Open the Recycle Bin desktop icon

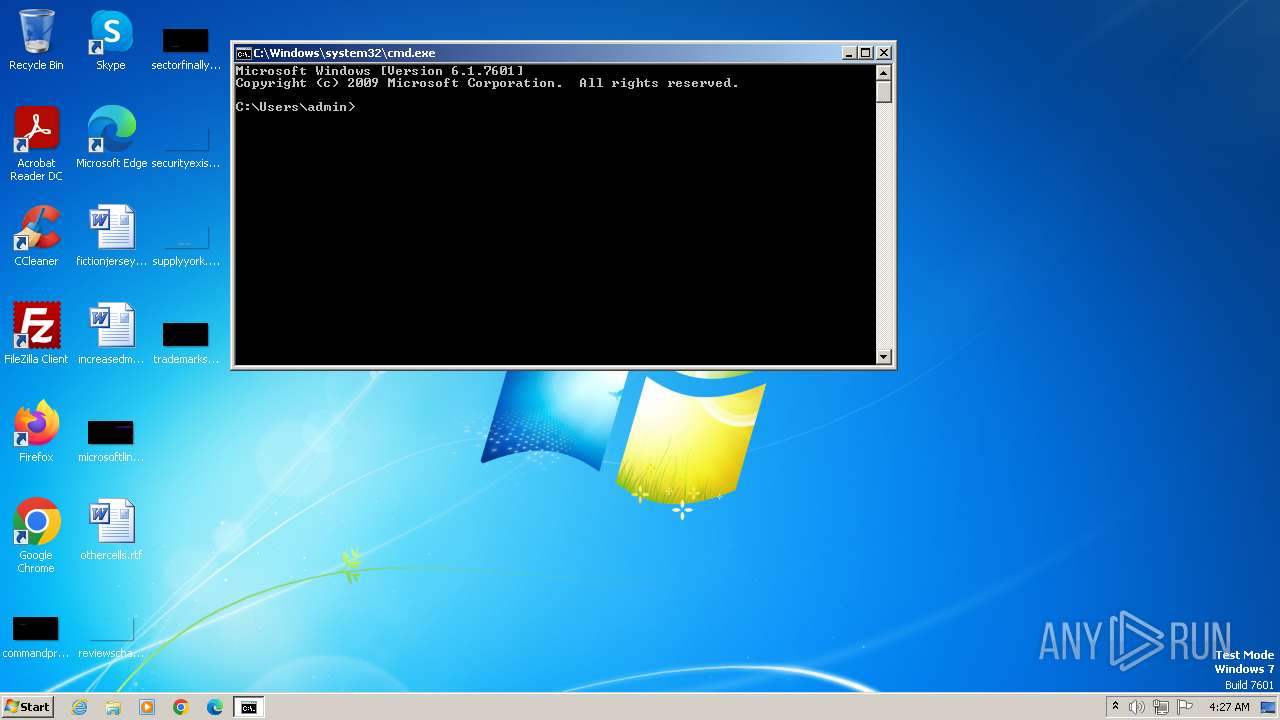pyautogui.click(x=36, y=40)
